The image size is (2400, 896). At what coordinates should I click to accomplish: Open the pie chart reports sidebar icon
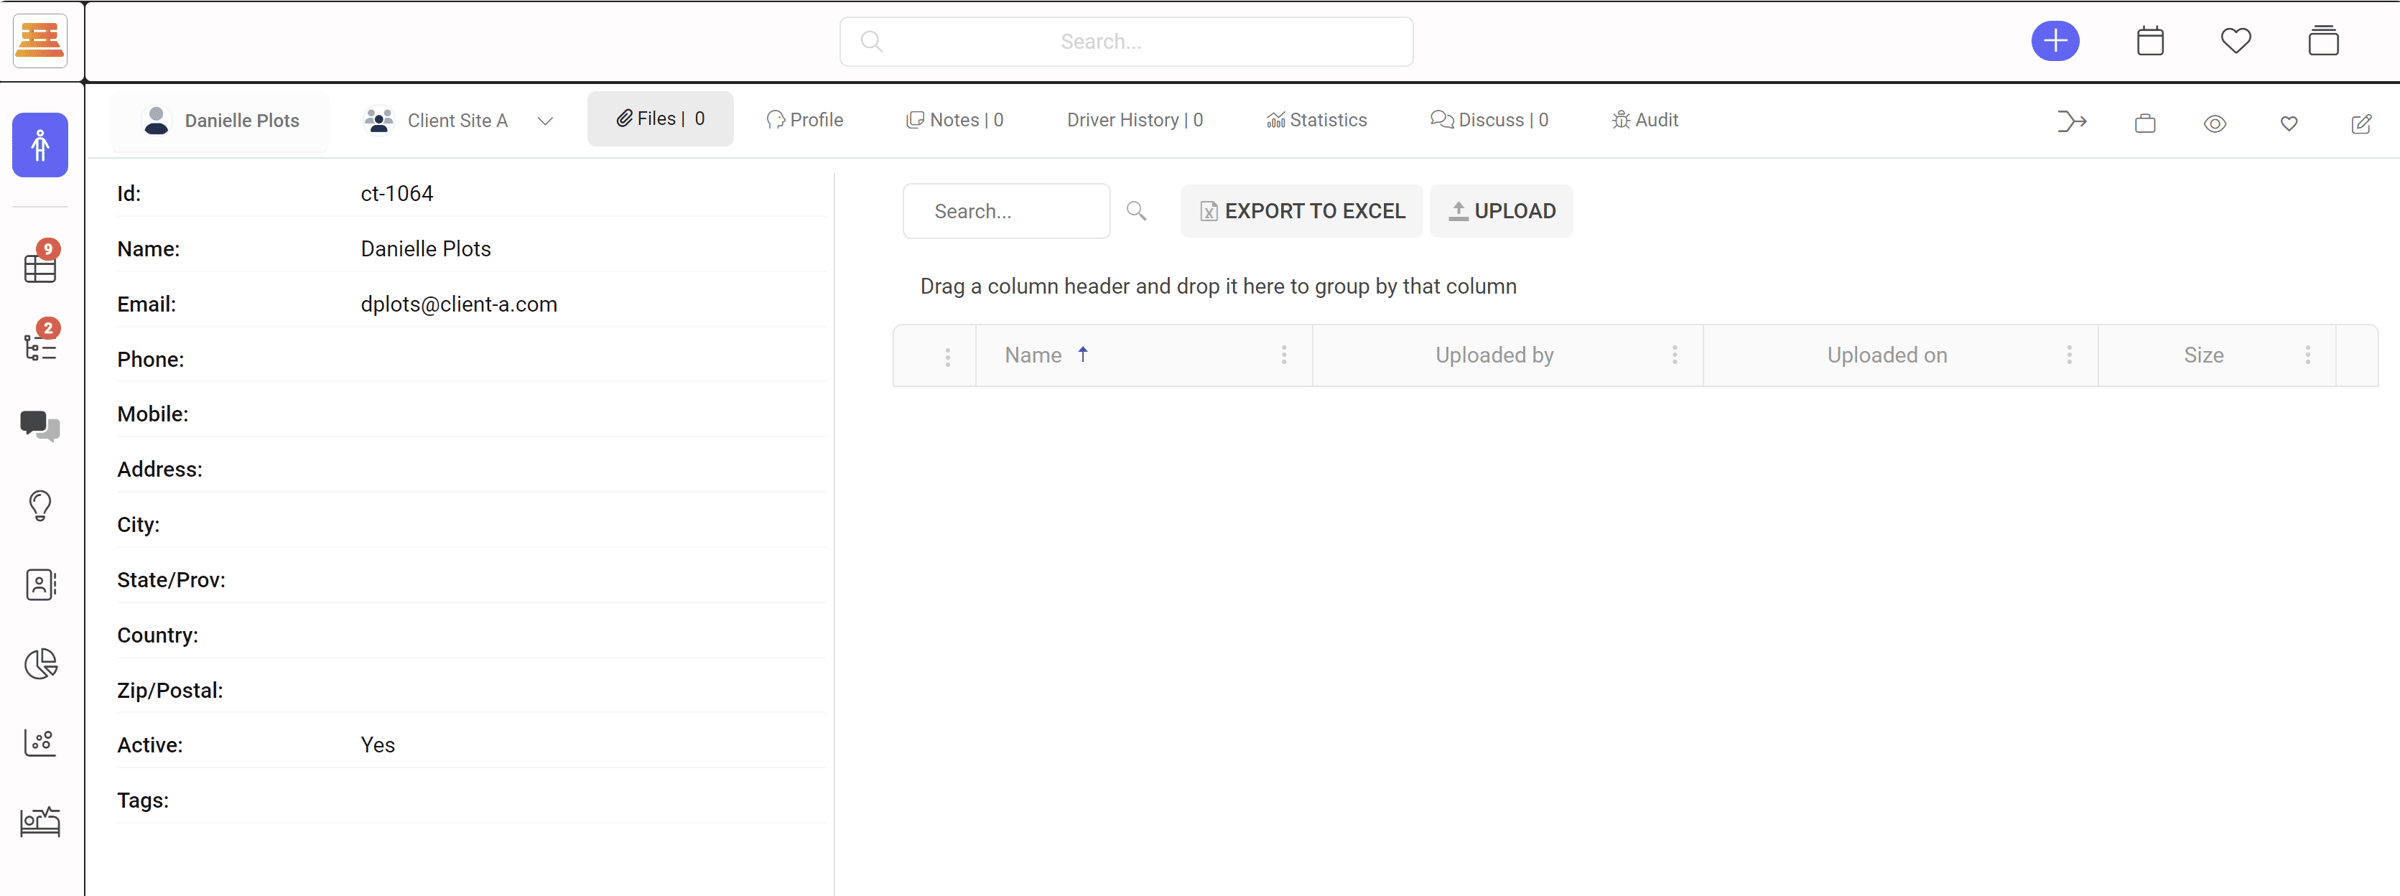40,664
